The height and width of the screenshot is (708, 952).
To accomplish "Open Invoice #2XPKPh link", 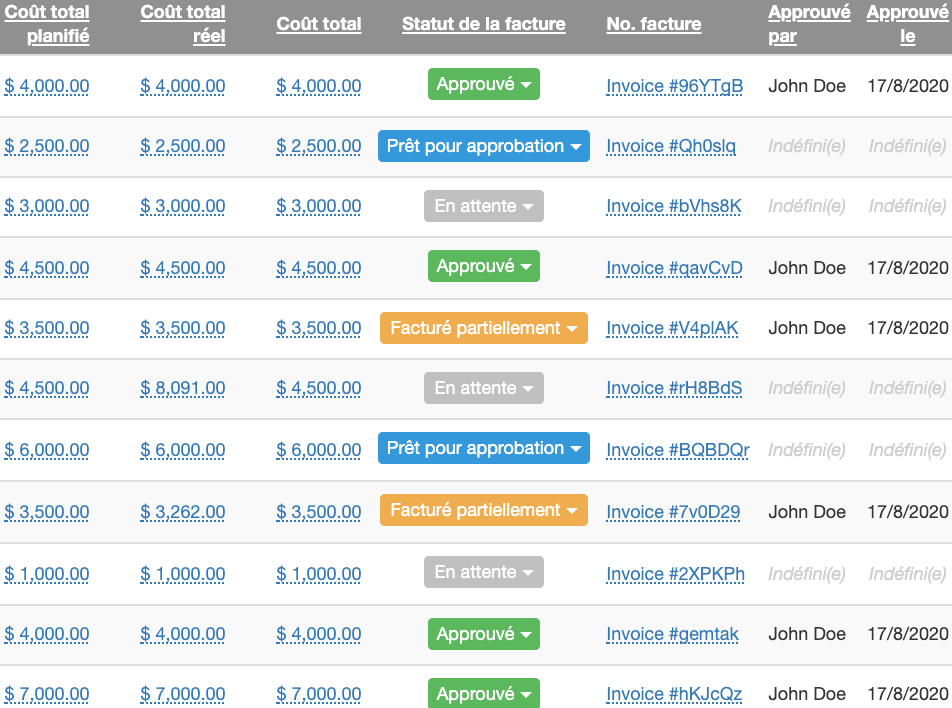I will click(675, 574).
